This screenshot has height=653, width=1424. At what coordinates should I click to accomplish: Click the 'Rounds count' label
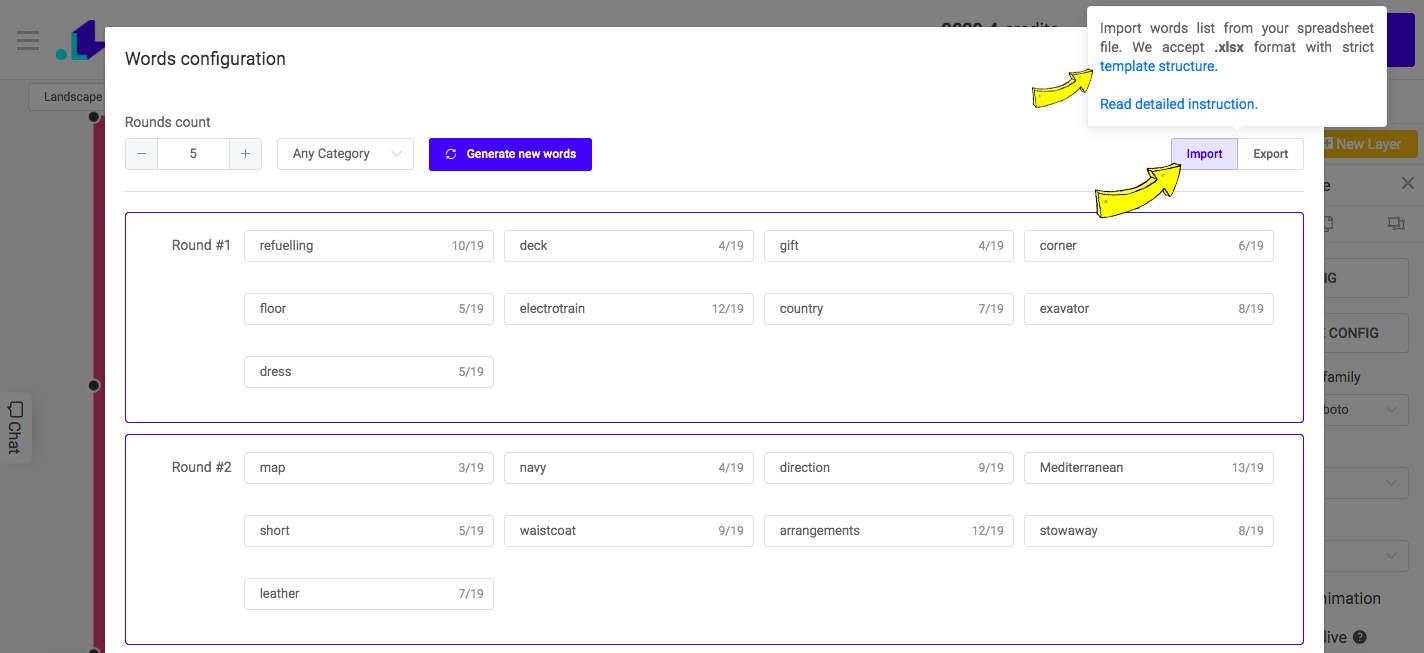tap(168, 122)
